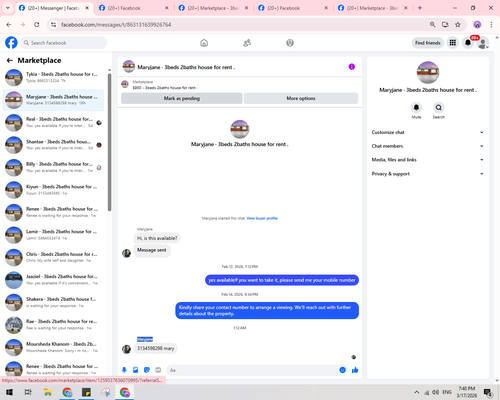
Task: Go to Facebook Home icon
Action: click(x=204, y=43)
